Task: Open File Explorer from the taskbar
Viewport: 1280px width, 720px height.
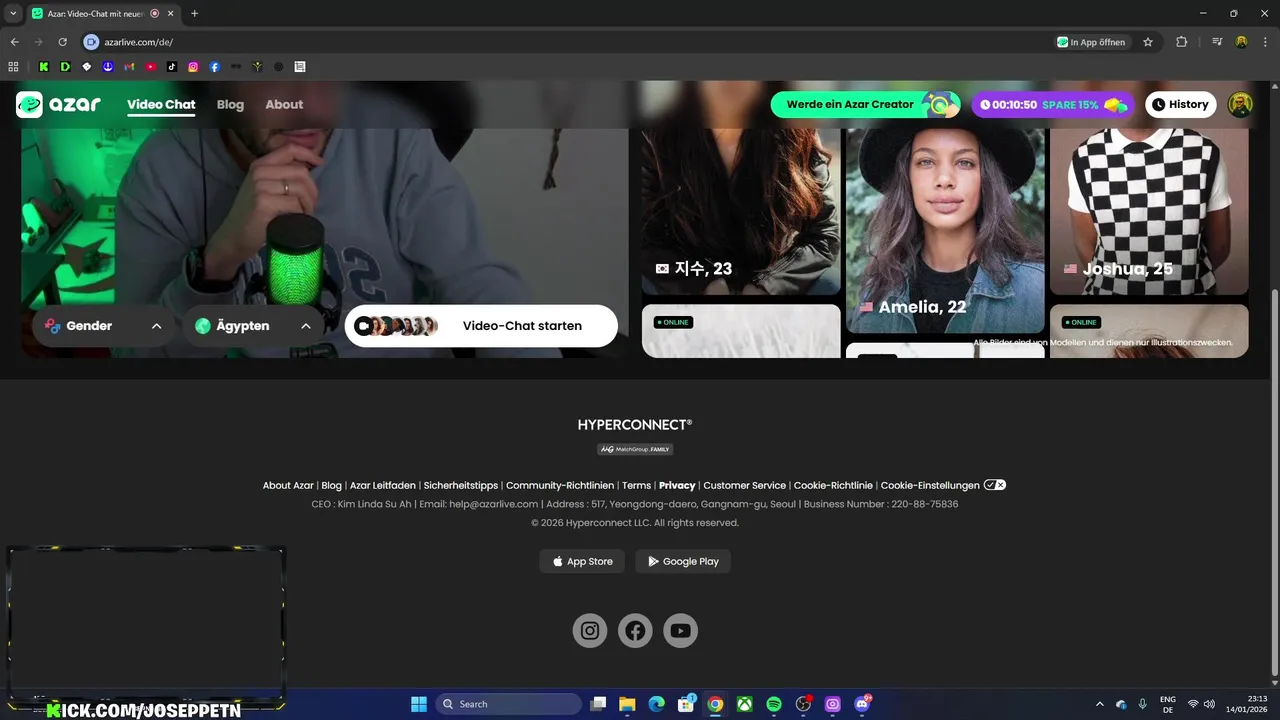Action: click(627, 704)
